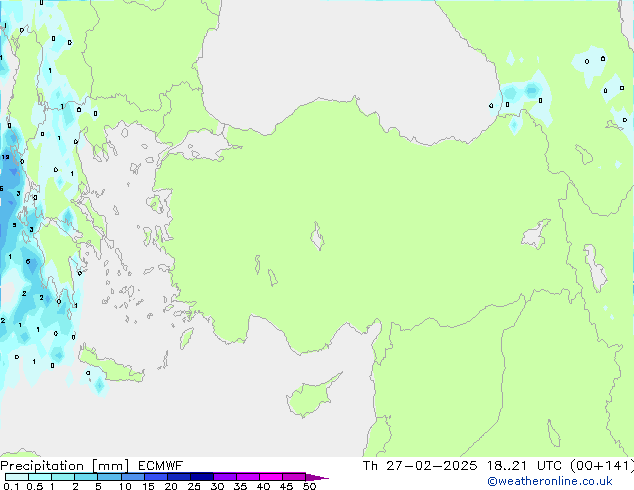
Task: Click the ECMWF model label
Action: coord(161,466)
